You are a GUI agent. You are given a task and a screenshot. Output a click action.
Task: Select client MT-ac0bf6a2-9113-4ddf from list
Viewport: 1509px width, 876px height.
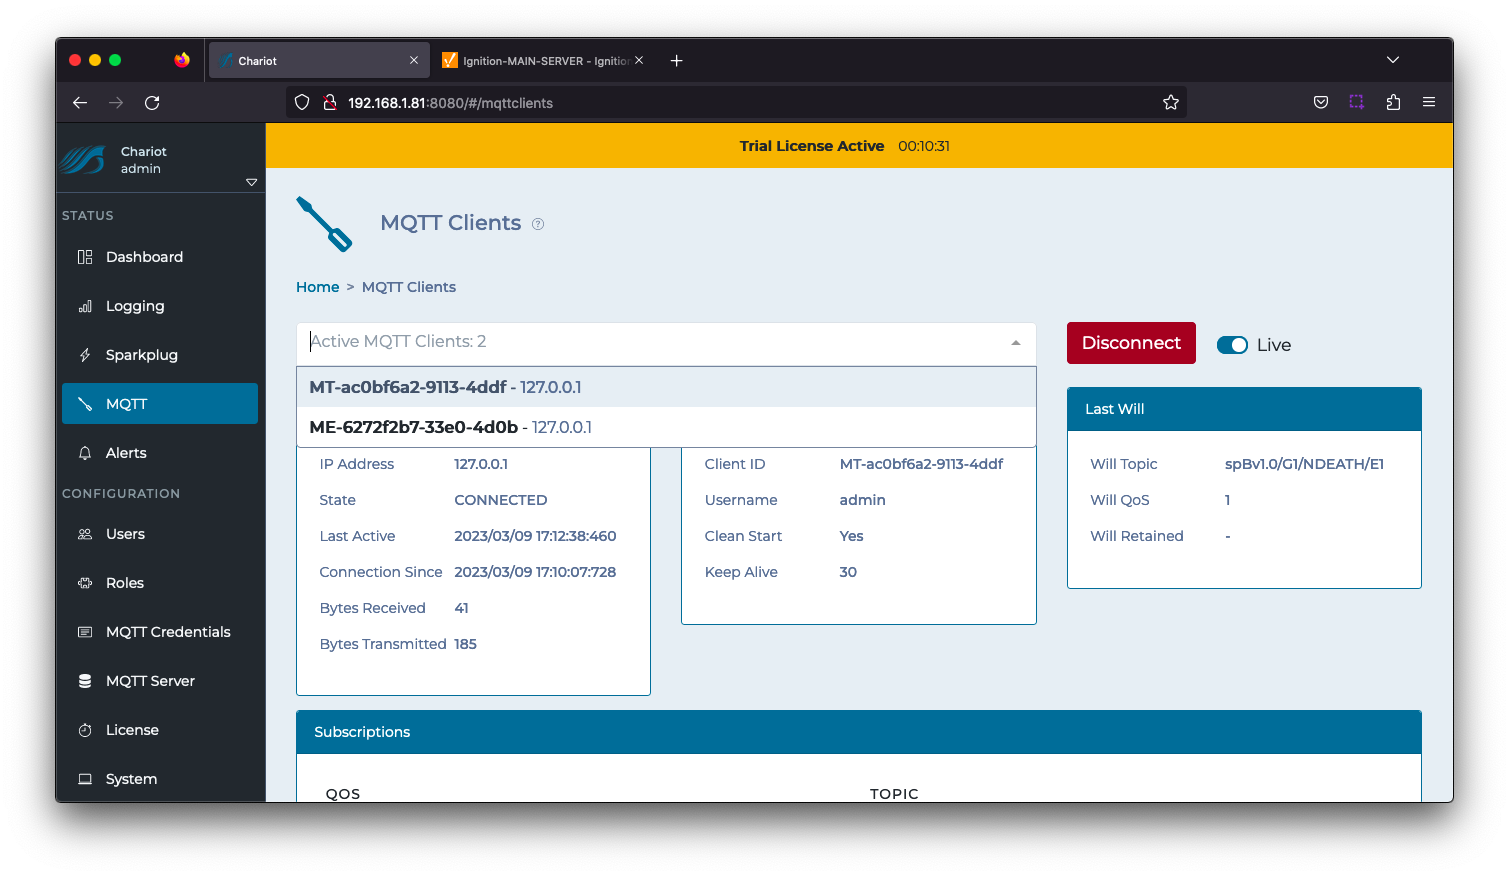coord(666,387)
